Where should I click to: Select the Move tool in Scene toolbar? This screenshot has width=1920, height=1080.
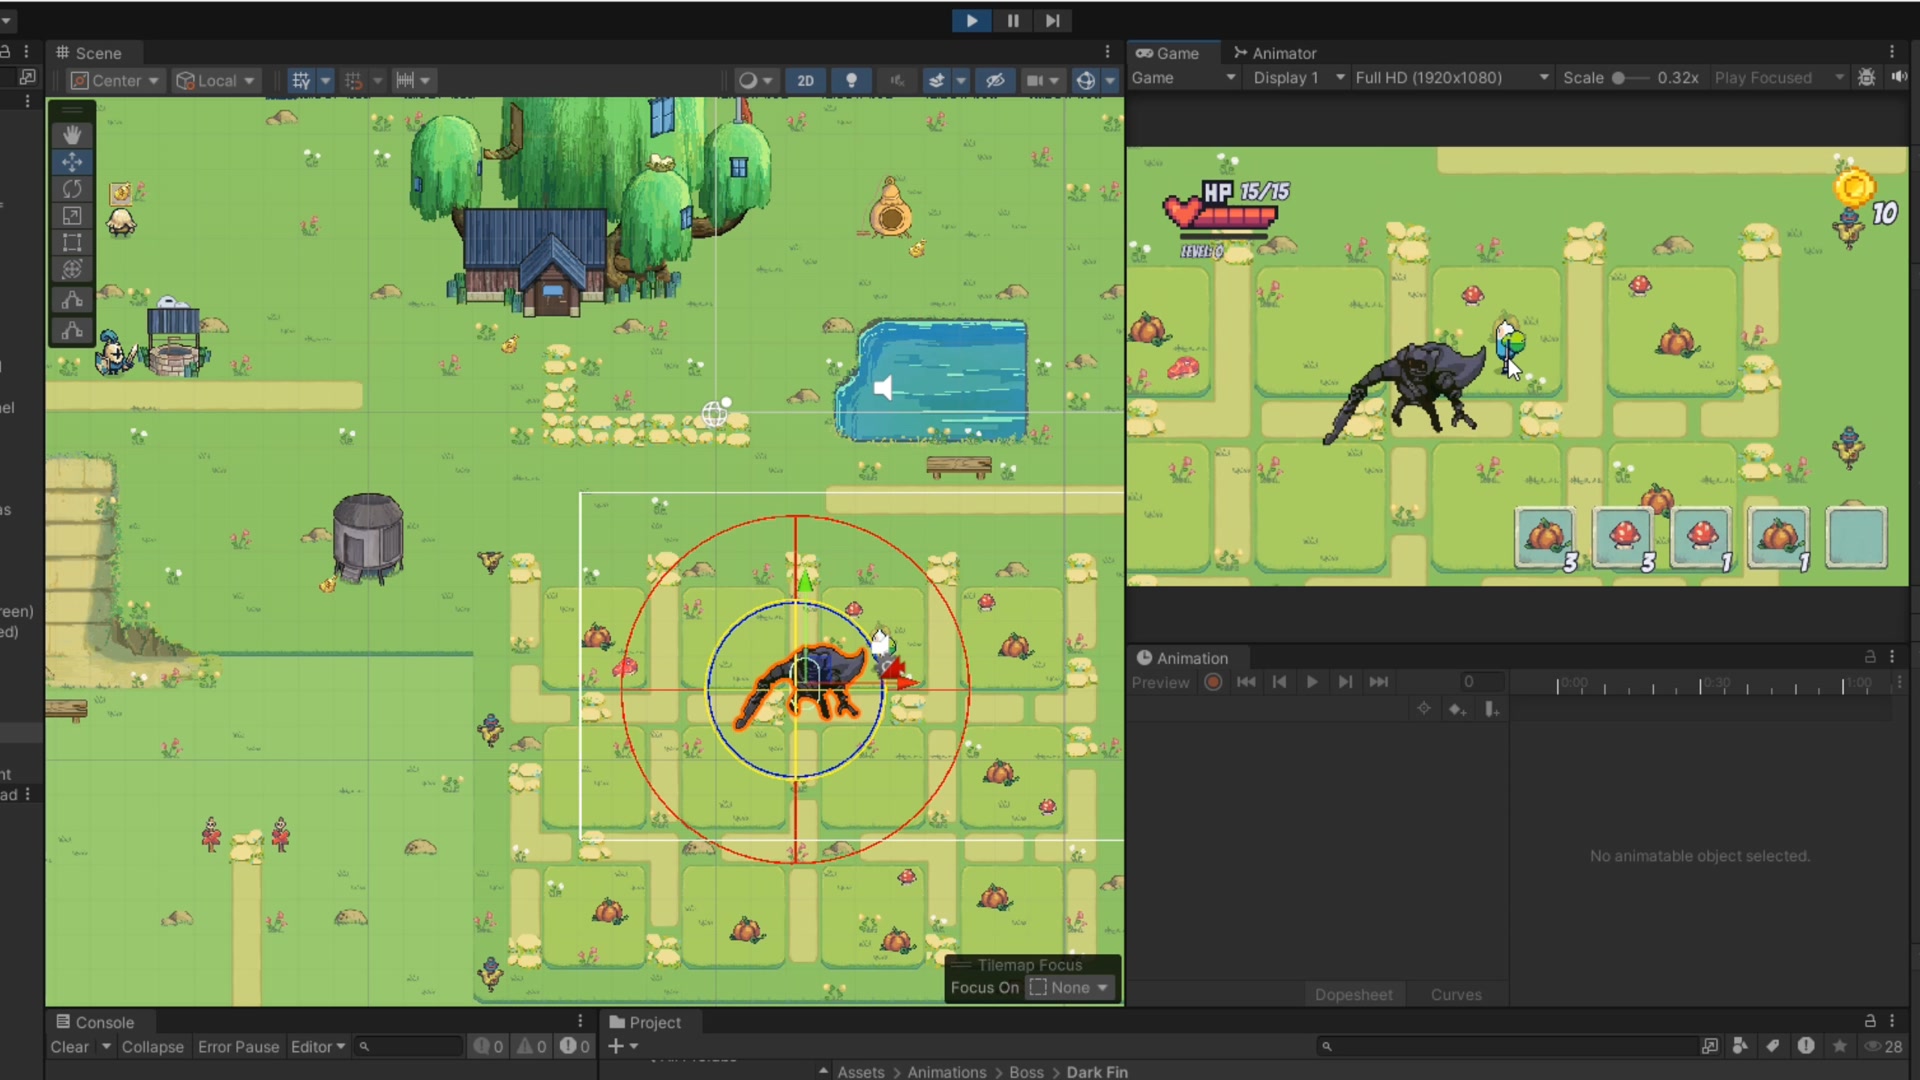[72, 162]
